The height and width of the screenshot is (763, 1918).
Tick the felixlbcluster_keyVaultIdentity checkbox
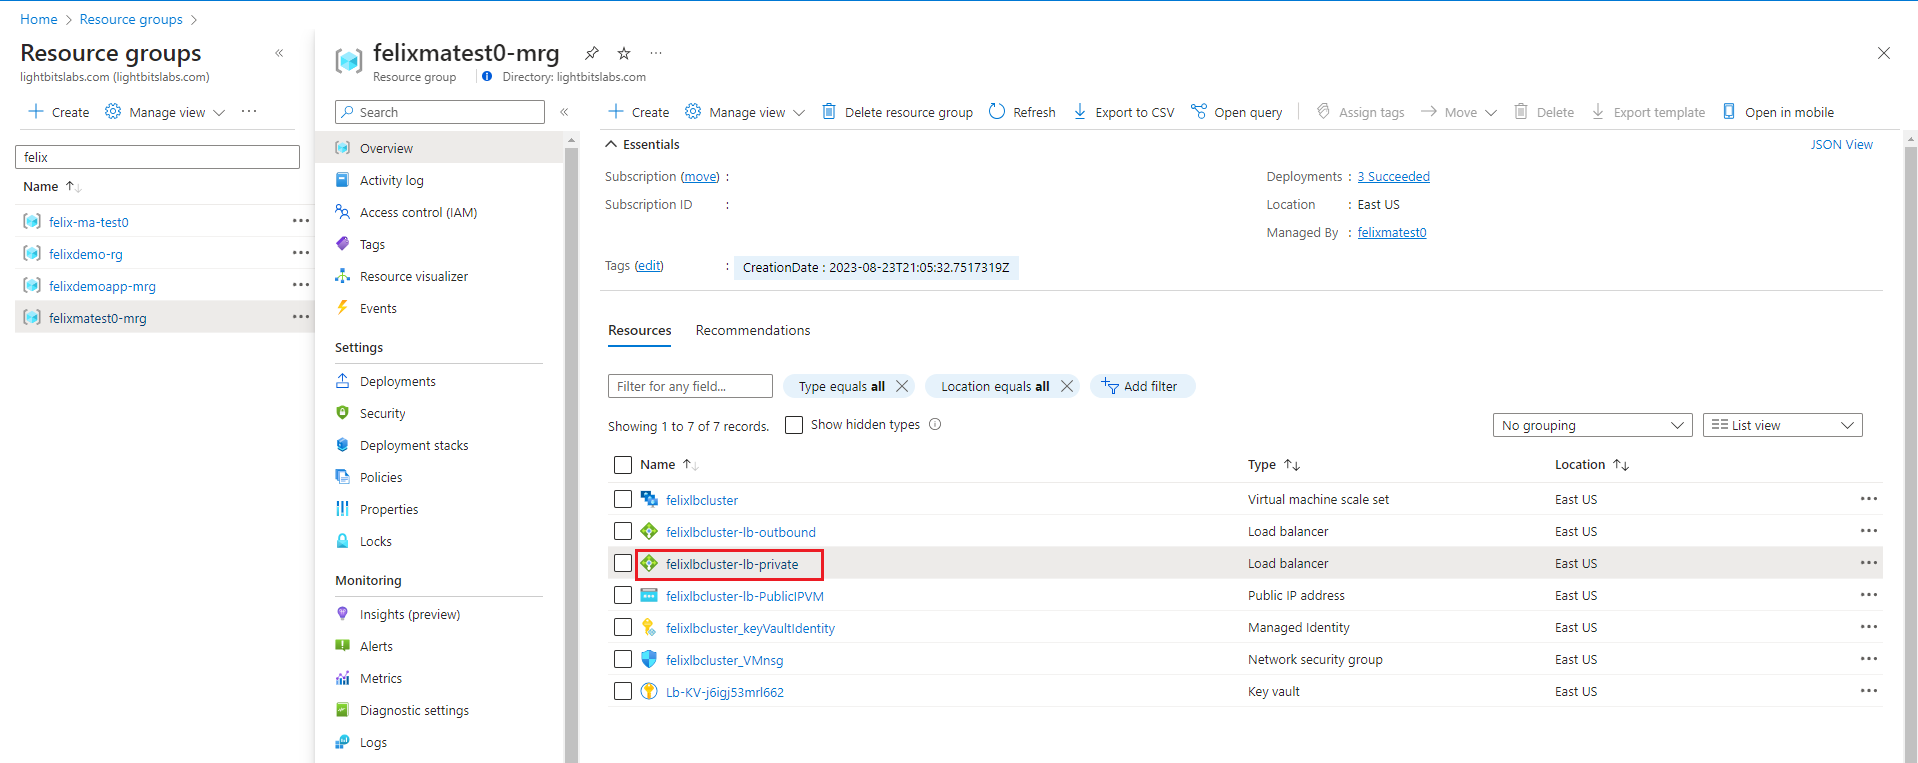click(623, 627)
